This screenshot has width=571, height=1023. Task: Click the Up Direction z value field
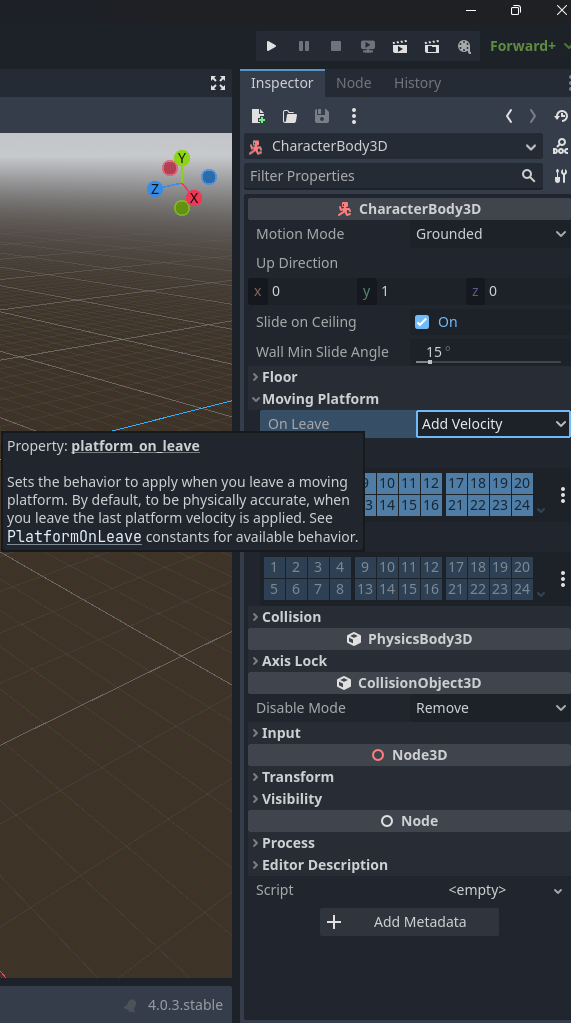click(519, 291)
